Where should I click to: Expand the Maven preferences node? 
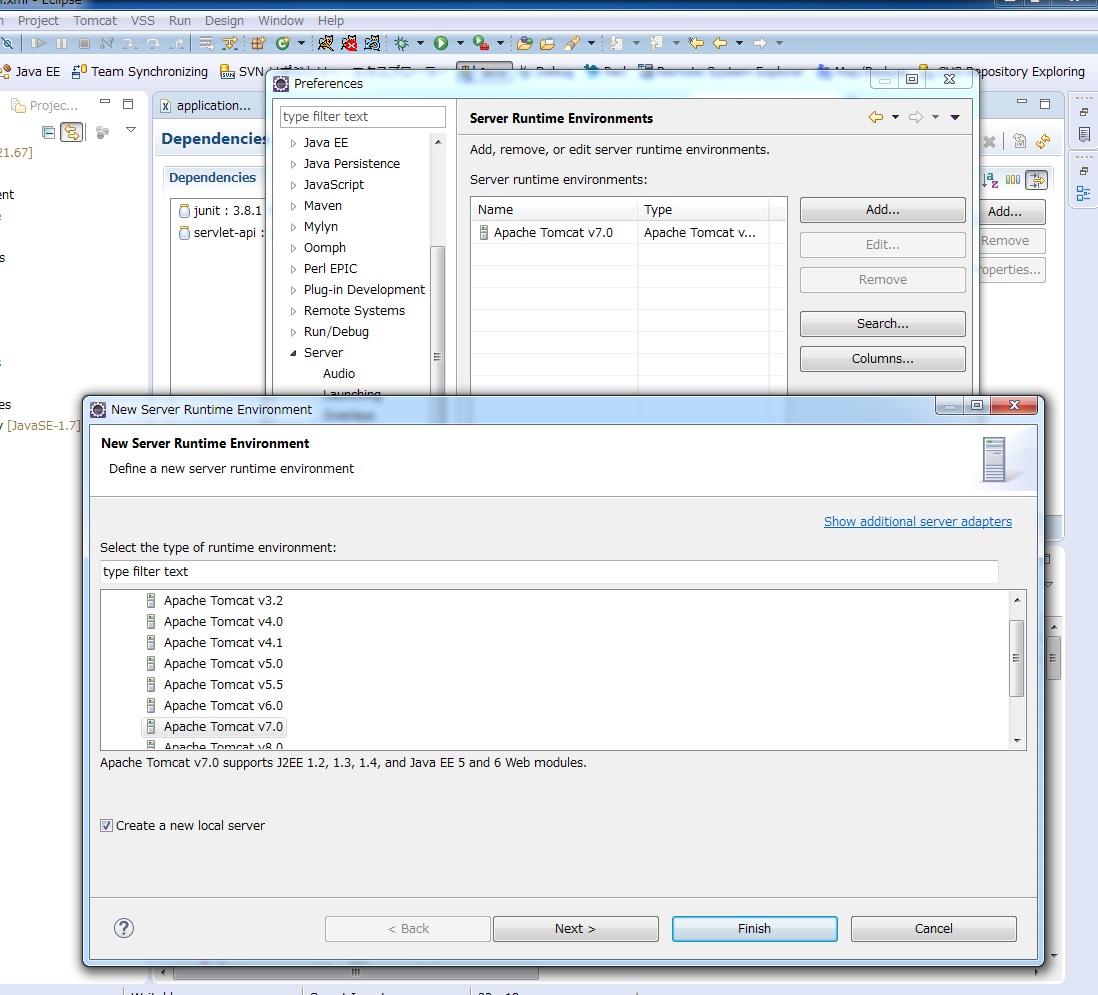coord(293,206)
